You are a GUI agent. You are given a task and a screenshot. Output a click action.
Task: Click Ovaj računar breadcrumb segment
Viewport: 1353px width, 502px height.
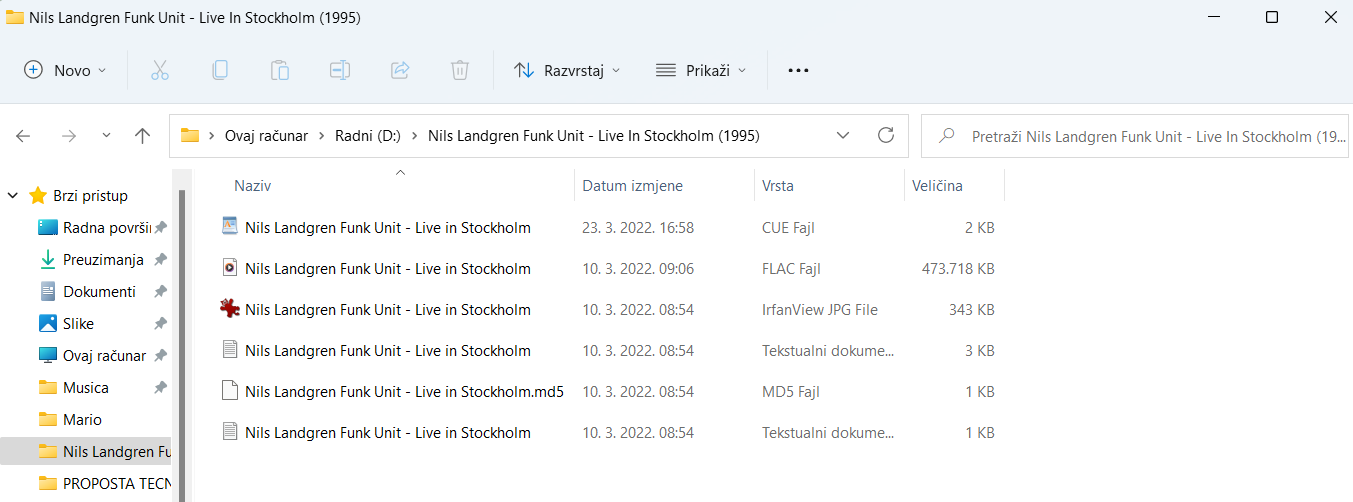point(266,136)
